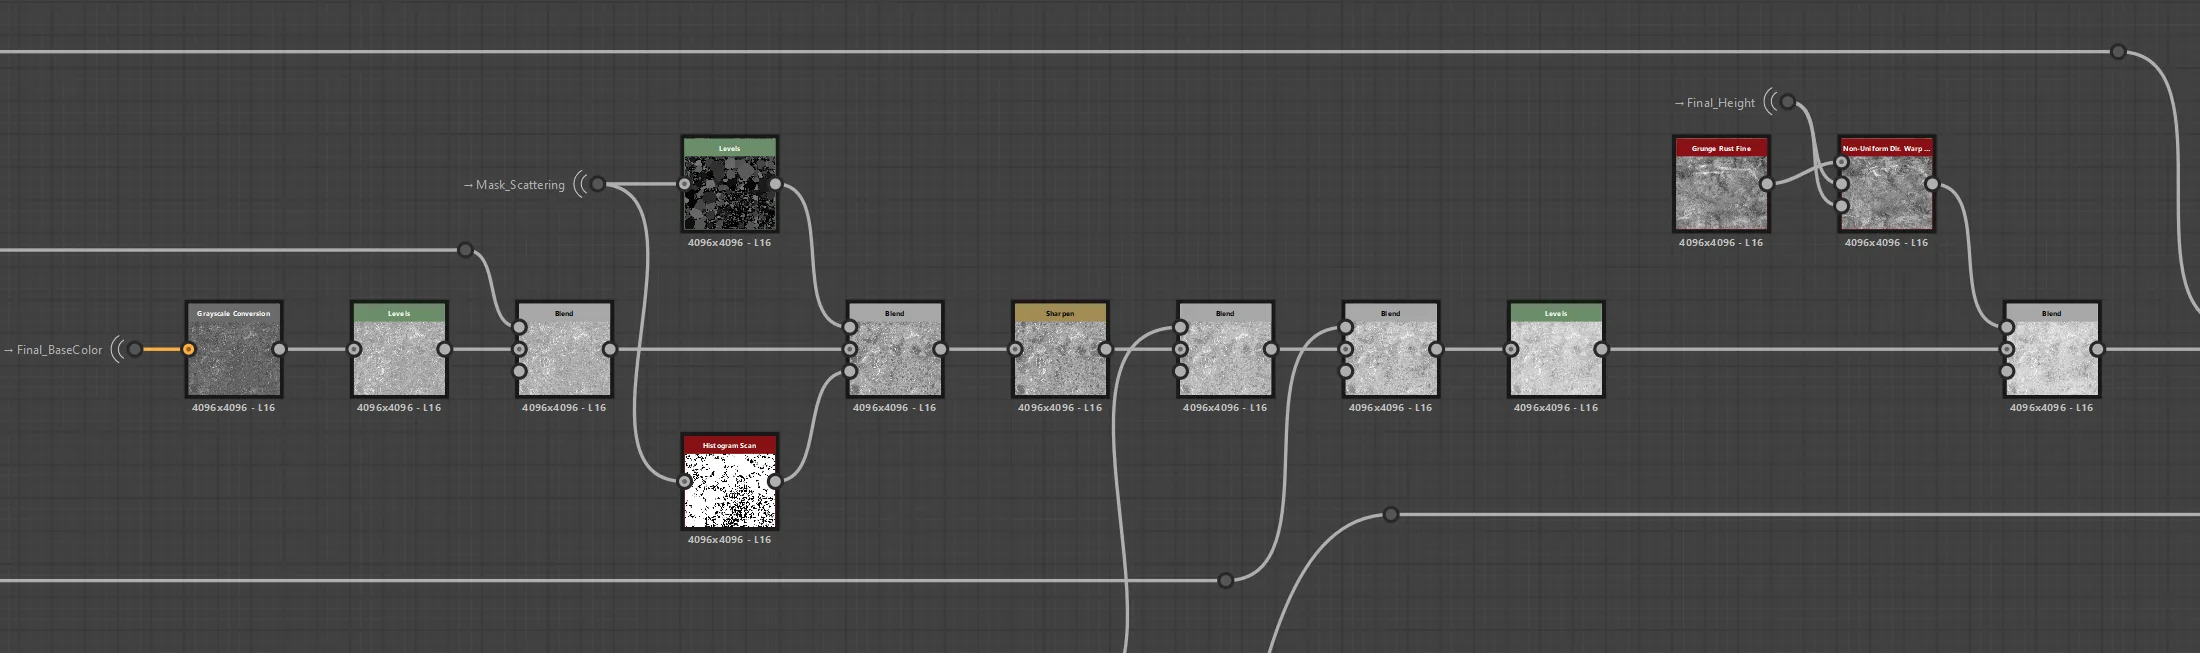Select Levels node after Grayscale Conversion

[399, 349]
